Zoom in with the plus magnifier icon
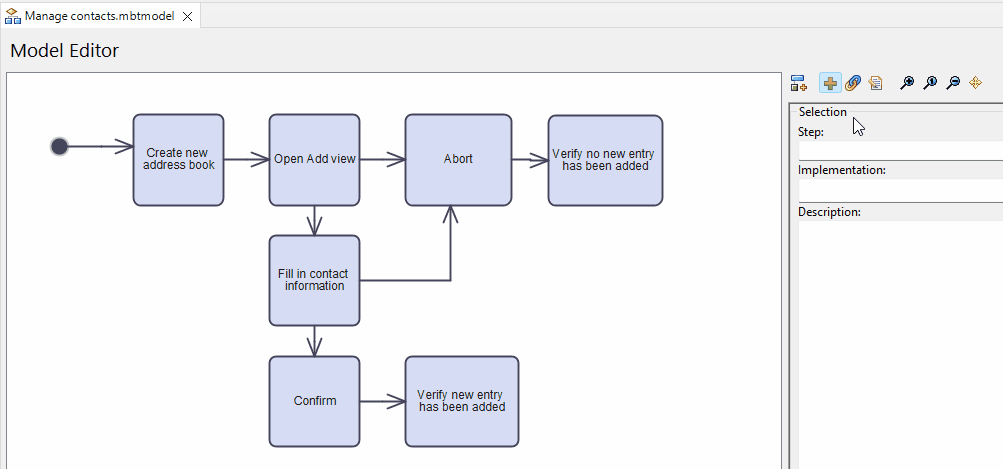Image resolution: width=1003 pixels, height=469 pixels. tap(907, 83)
